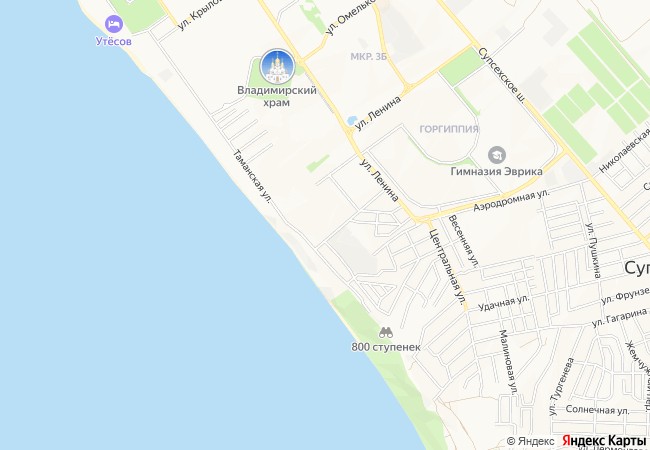The width and height of the screenshot is (650, 450).
Task: Click the Владимирский храм text label
Action: [277, 96]
